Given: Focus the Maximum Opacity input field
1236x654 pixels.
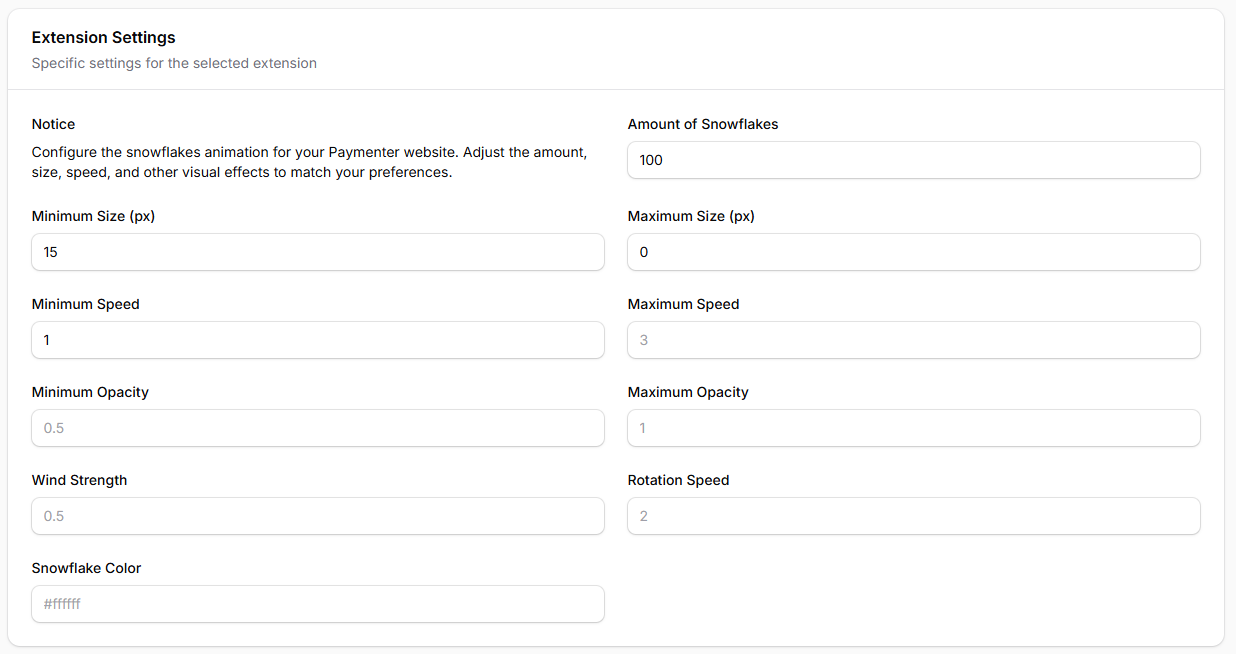Looking at the screenshot, I should pos(913,428).
